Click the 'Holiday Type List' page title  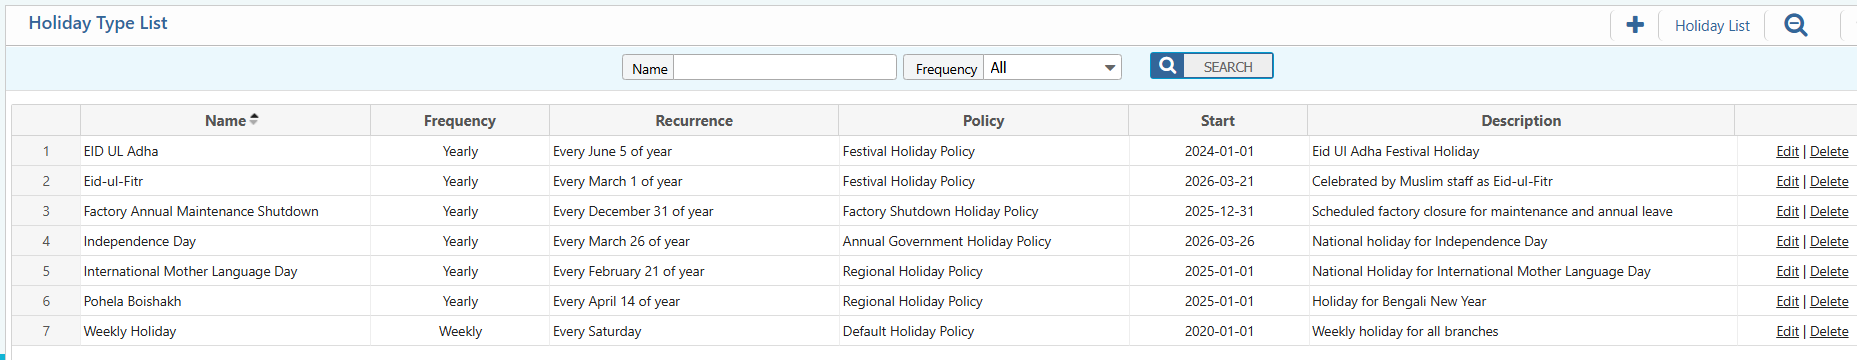point(98,23)
